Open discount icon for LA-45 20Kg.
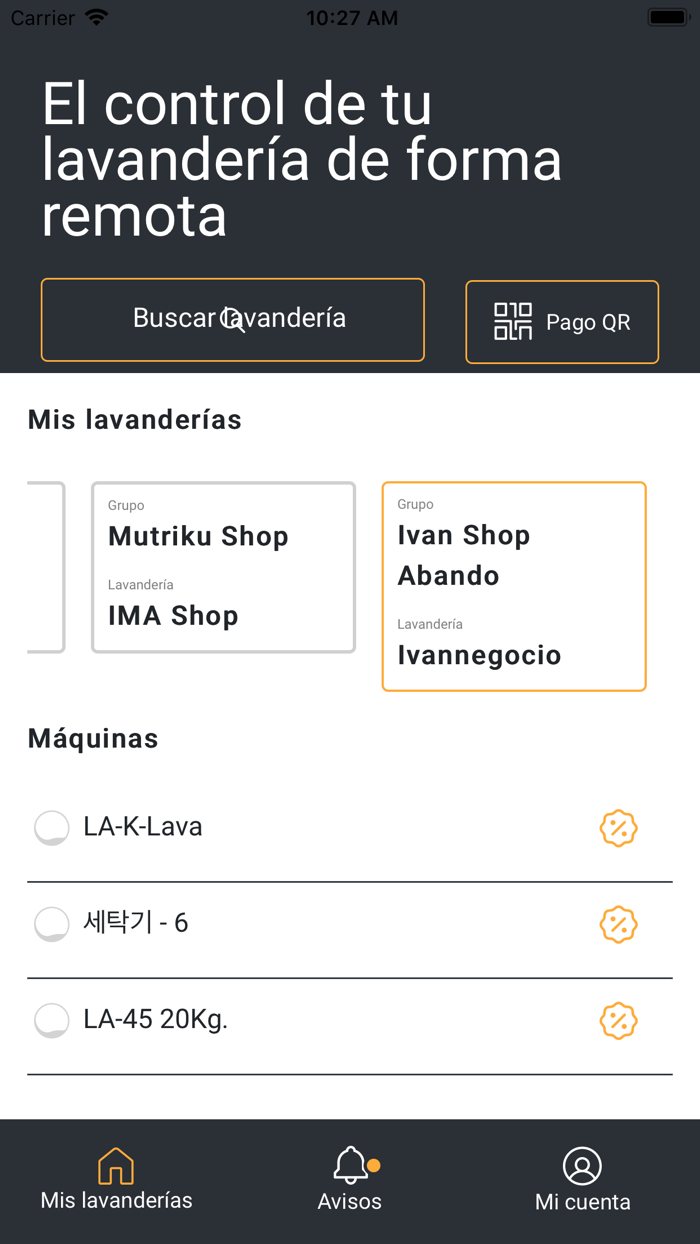Image resolution: width=700 pixels, height=1244 pixels. (x=618, y=1021)
